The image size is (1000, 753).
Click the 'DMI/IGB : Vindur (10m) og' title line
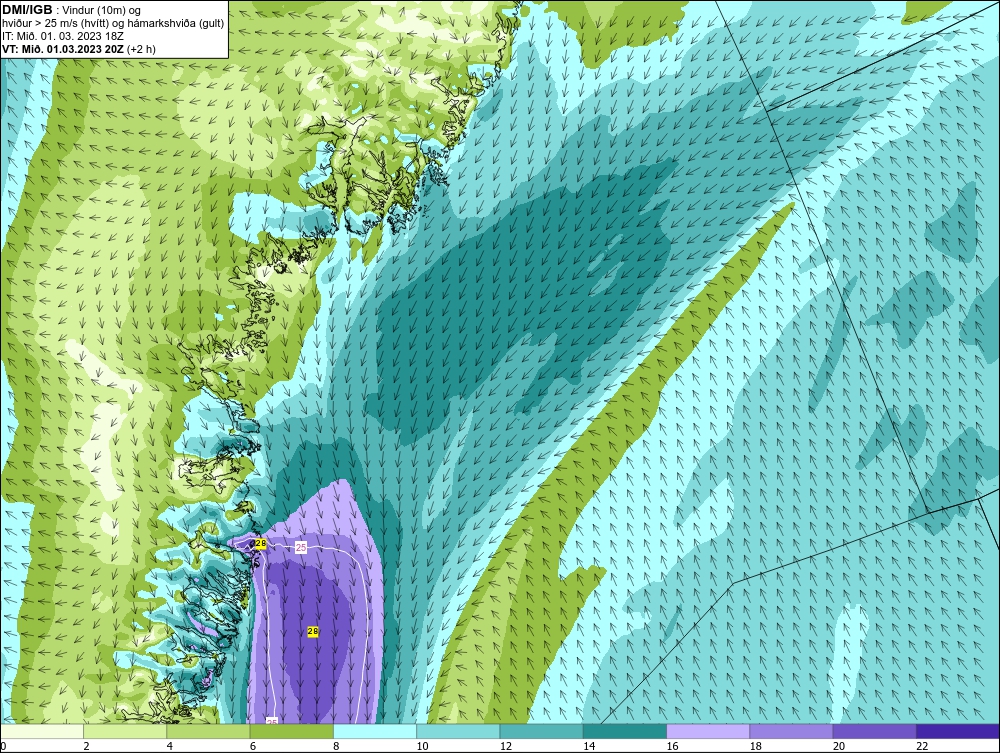click(x=72, y=10)
